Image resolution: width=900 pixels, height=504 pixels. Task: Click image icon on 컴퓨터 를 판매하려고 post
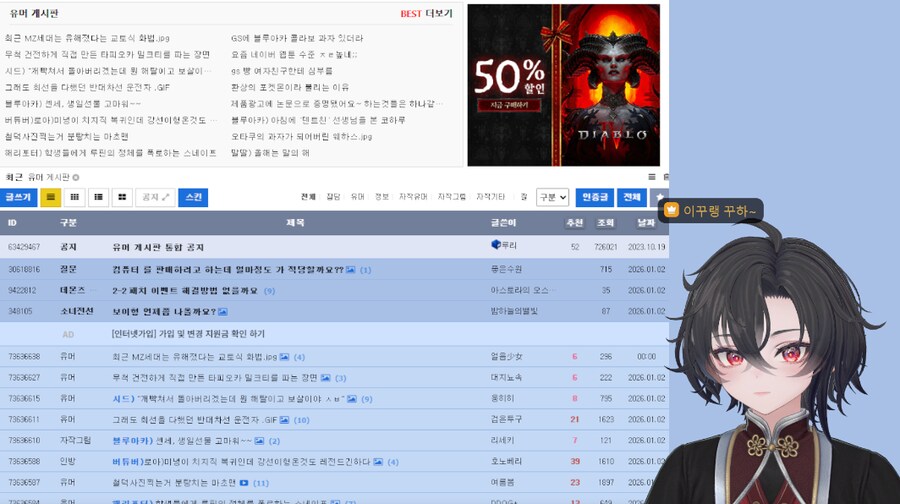click(350, 269)
